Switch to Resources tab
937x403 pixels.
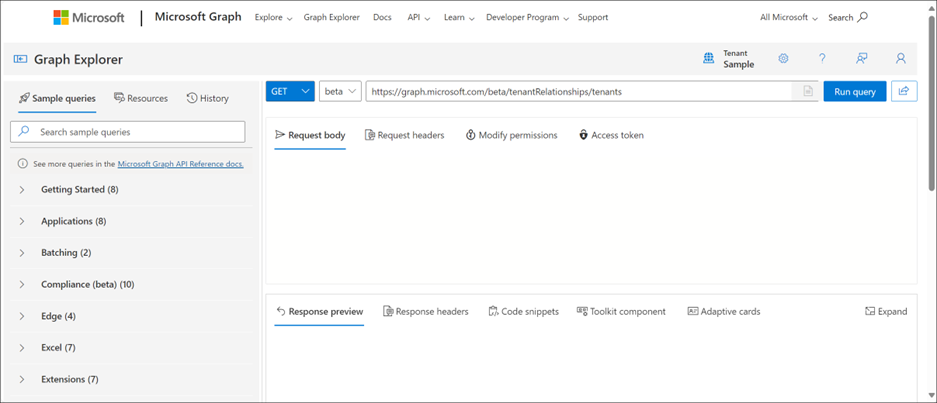coord(141,98)
